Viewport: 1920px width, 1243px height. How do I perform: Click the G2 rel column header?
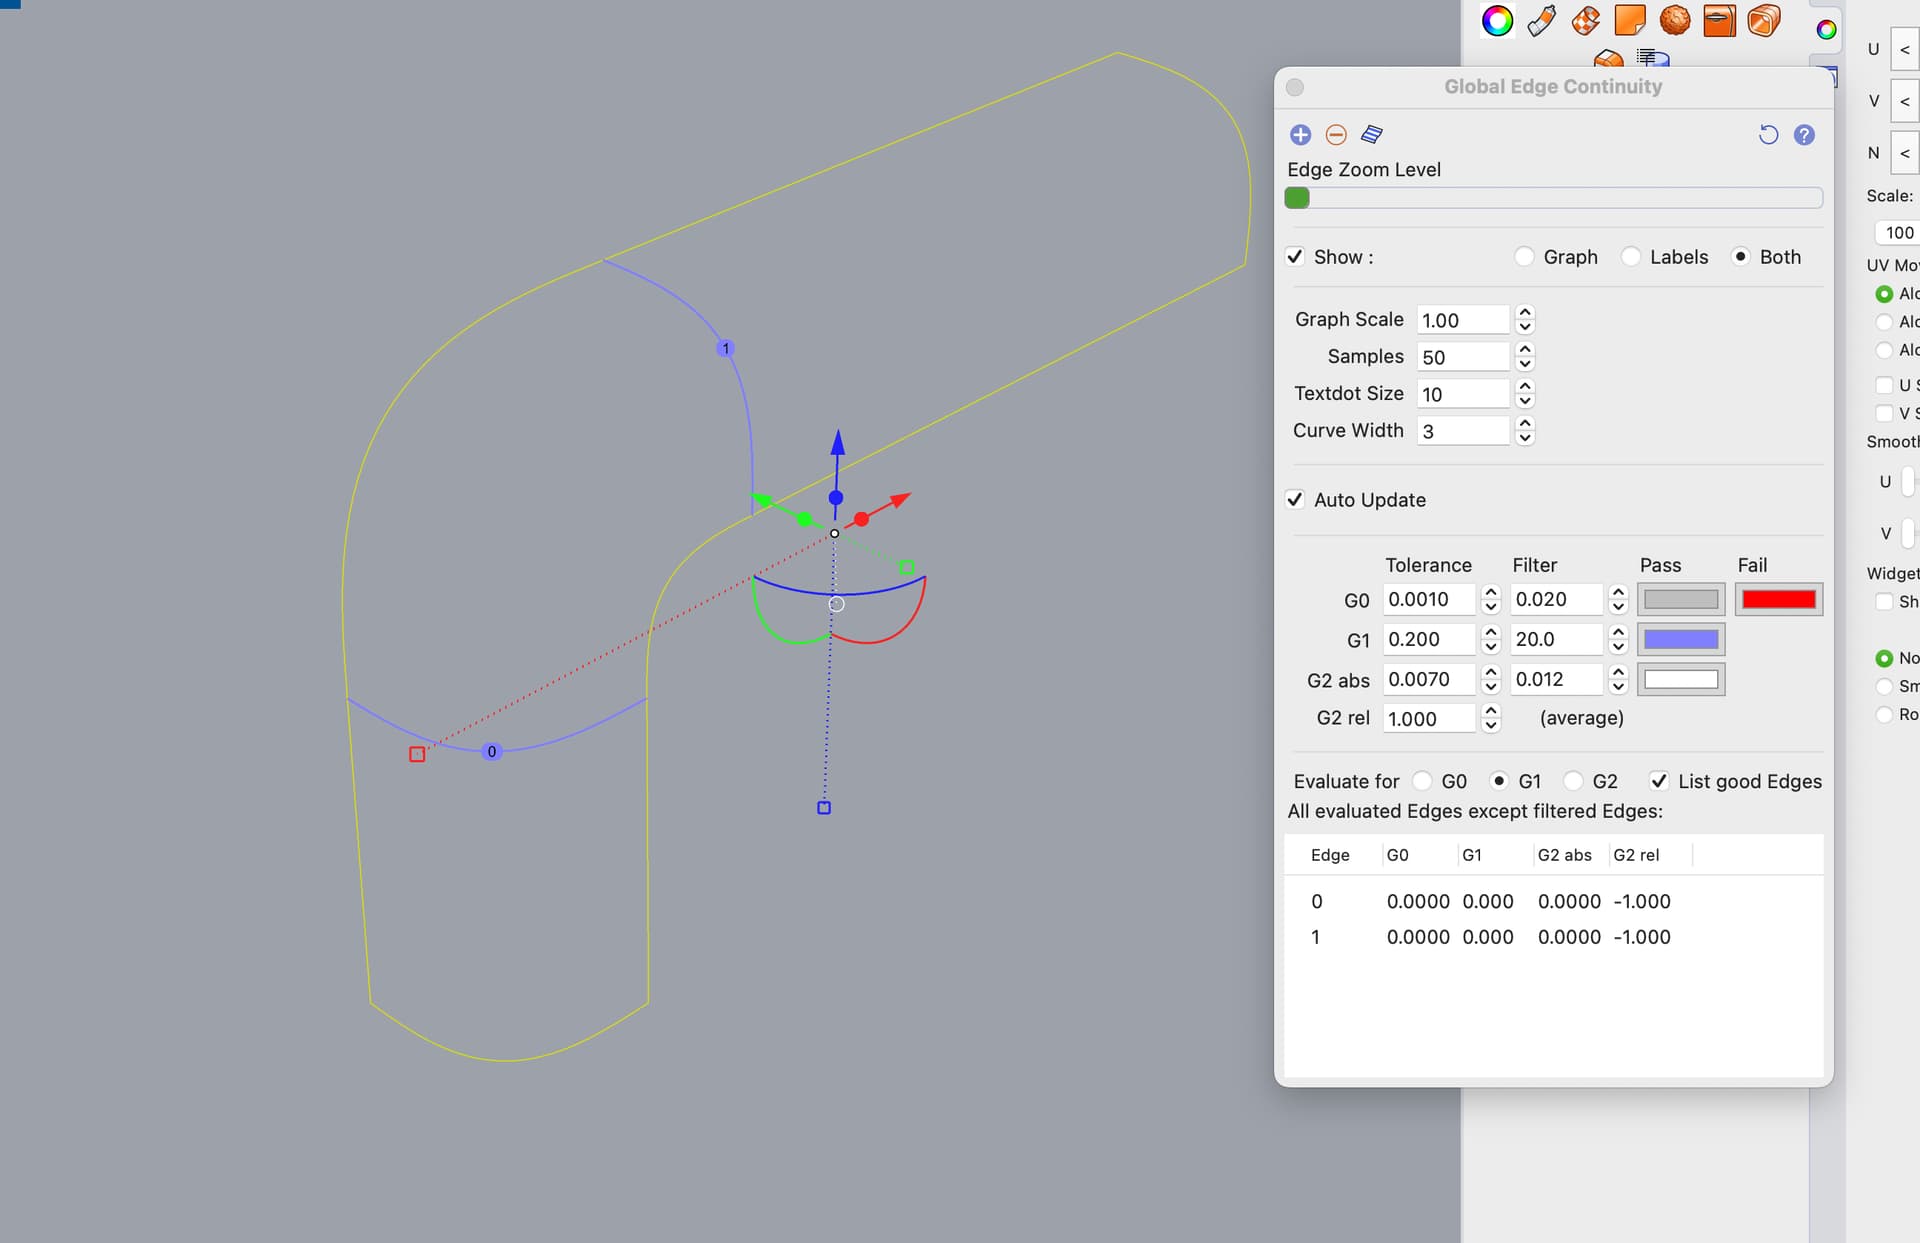coord(1650,855)
